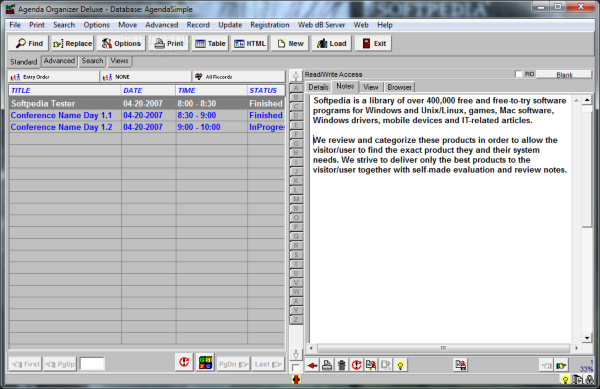Click the yellow lightbulb icon under notes panel
Image resolution: width=600 pixels, height=389 pixels.
pos(400,365)
